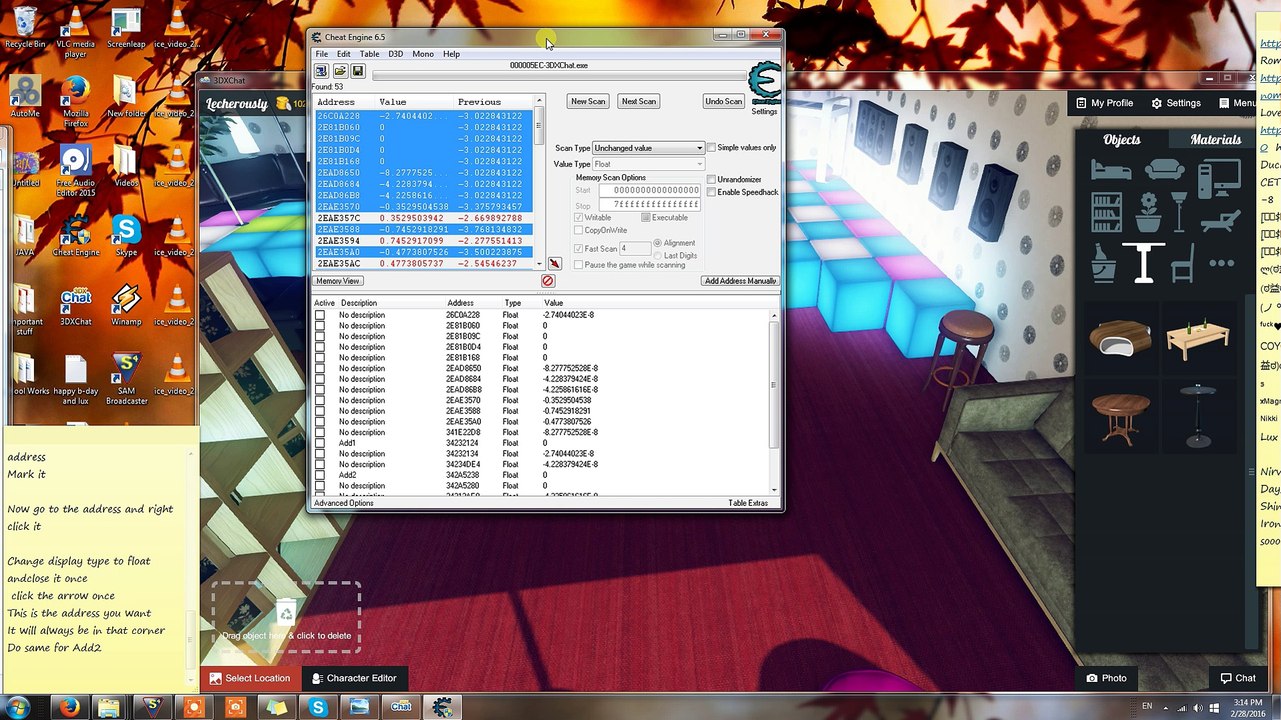Click the Next Scan button
1281x720 pixels.
[638, 101]
